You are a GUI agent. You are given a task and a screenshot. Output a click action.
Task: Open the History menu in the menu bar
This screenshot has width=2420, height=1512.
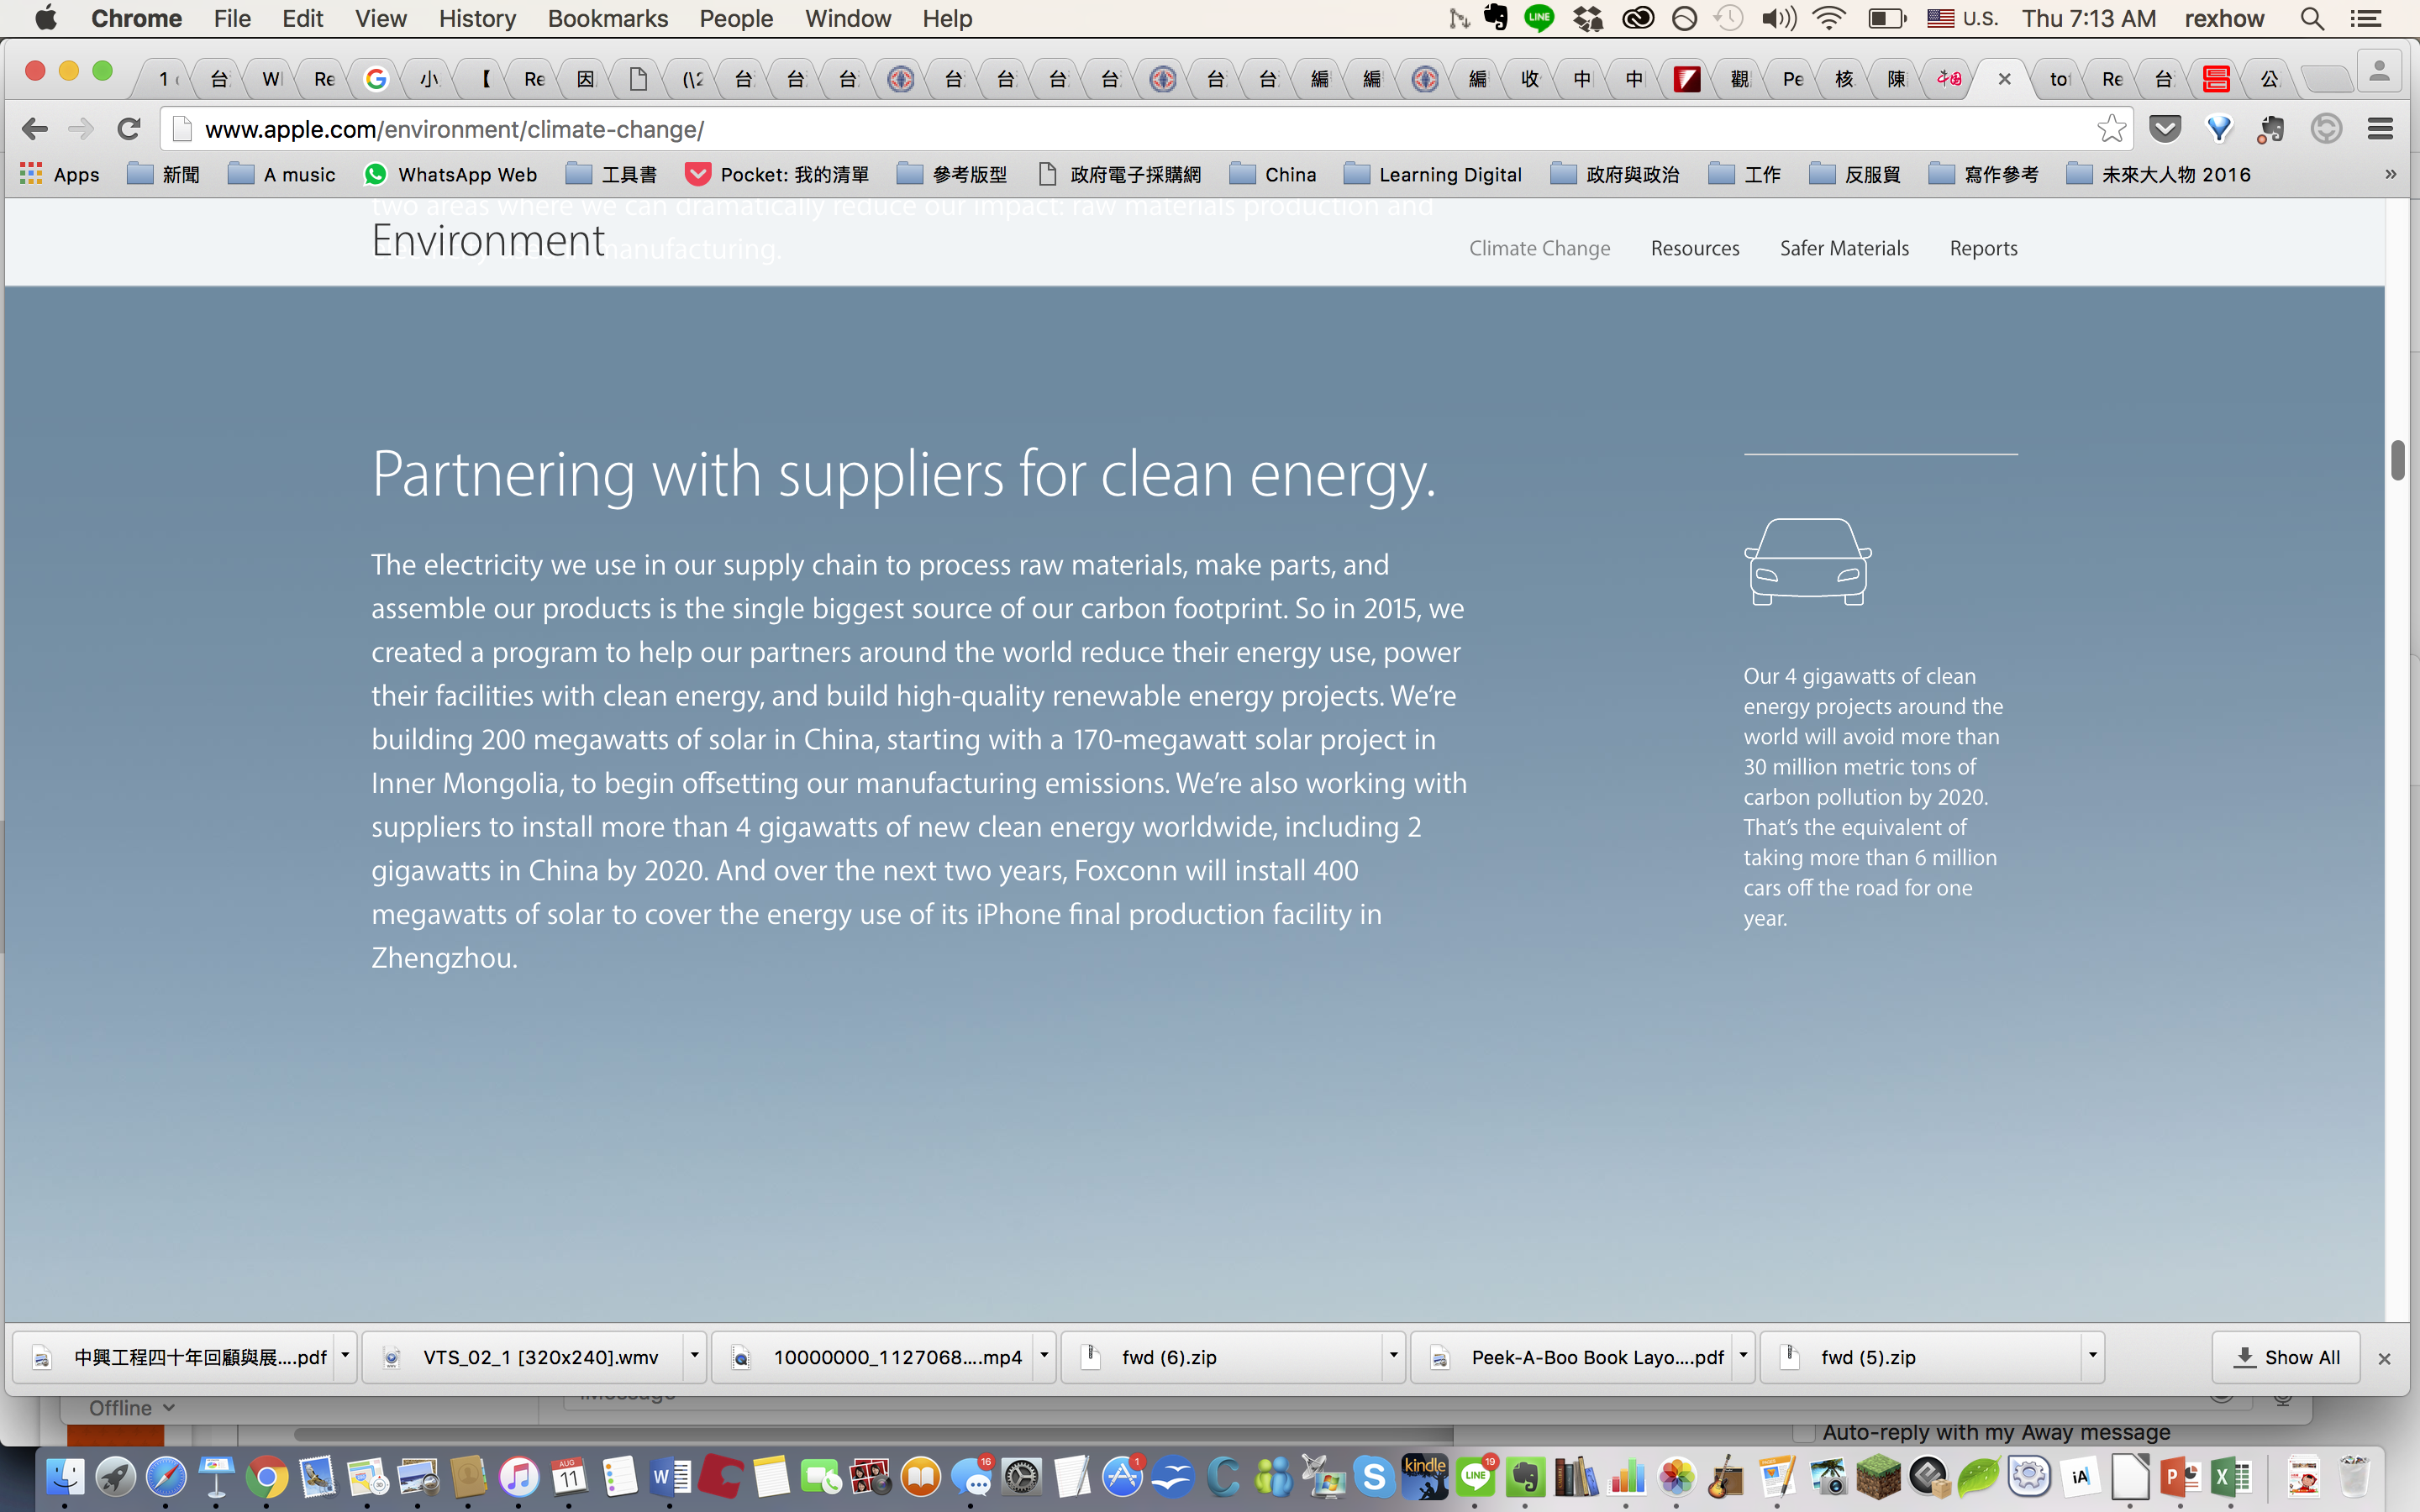pos(477,19)
